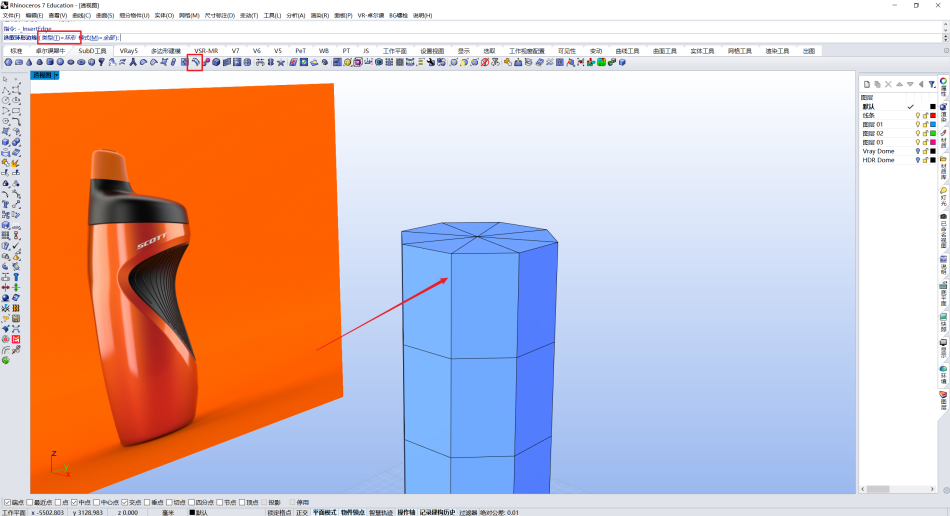Open the File (F) menu
Screen dimensions: 950x516
(12, 15)
